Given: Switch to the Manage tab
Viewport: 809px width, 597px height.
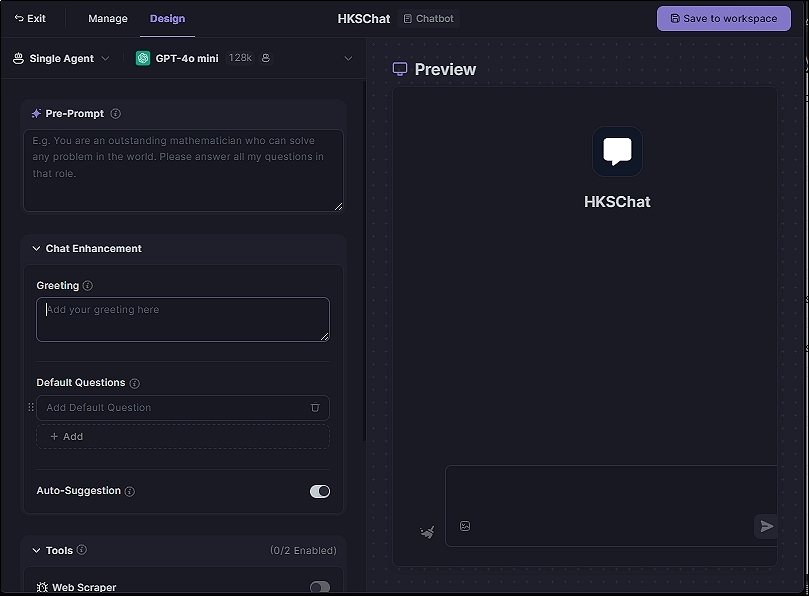Looking at the screenshot, I should (x=106, y=18).
